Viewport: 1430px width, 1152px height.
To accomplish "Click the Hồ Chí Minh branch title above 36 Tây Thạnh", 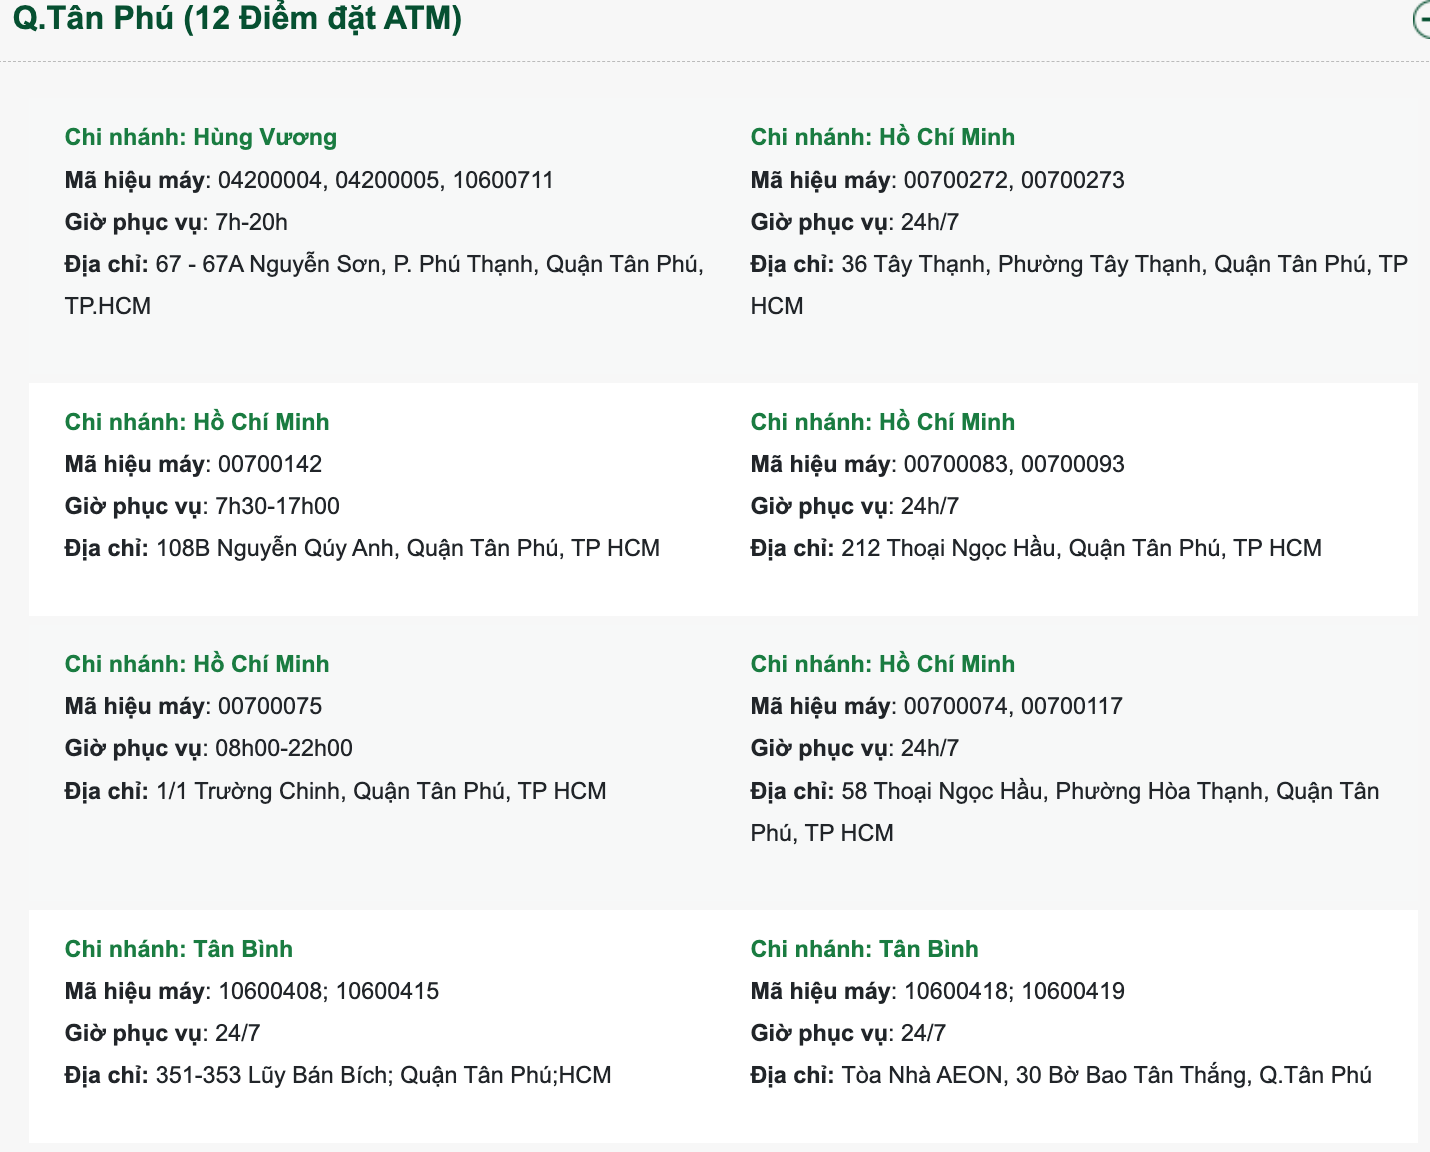I will click(x=882, y=137).
